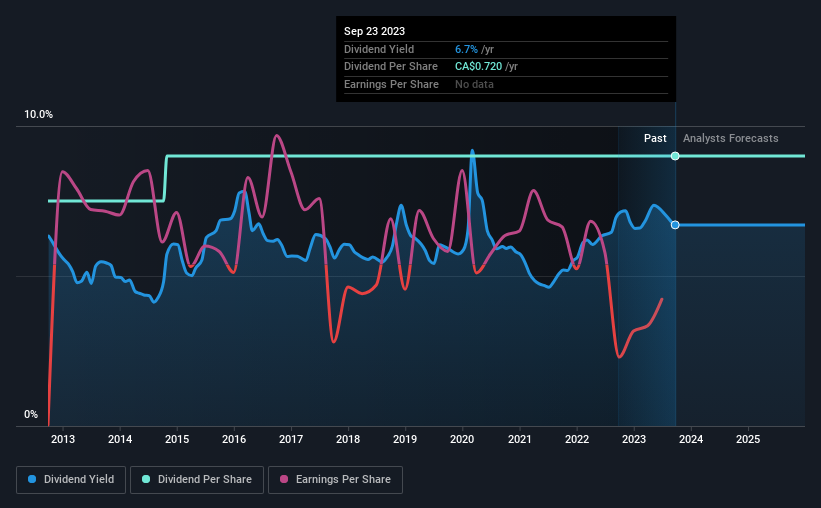
Task: Click the 2024 x-axis label
Action: (x=691, y=439)
